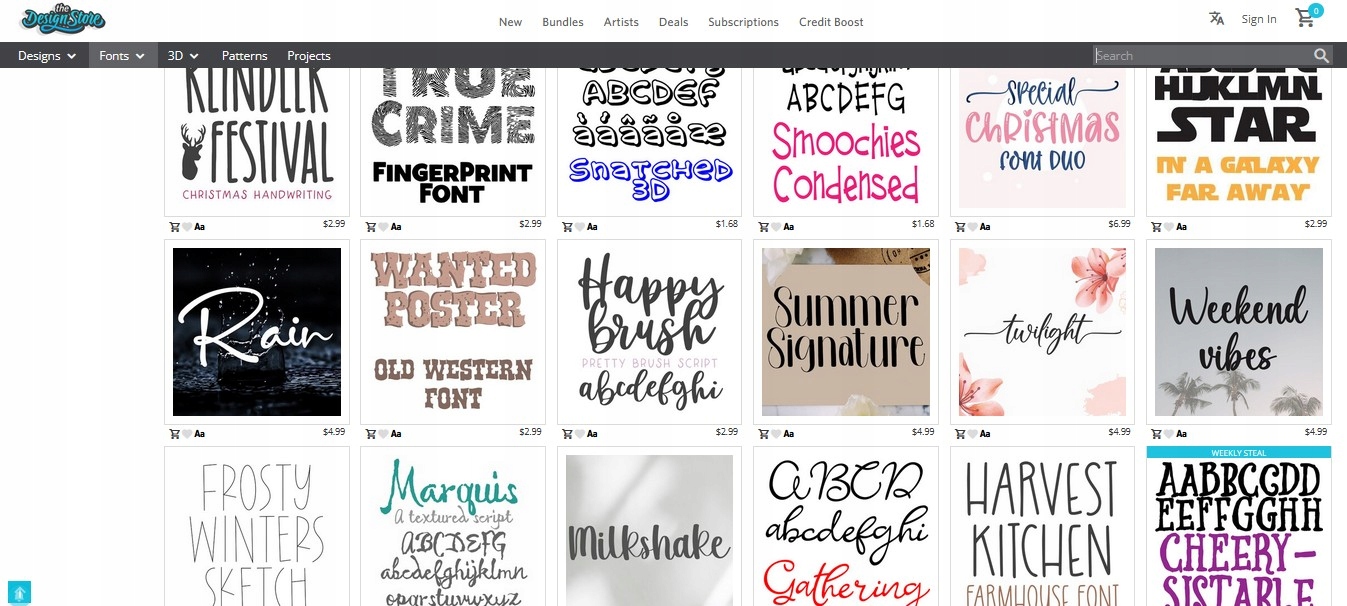Open the Frosty Winters Sketch thumbnail
1347x606 pixels.
tap(257, 530)
